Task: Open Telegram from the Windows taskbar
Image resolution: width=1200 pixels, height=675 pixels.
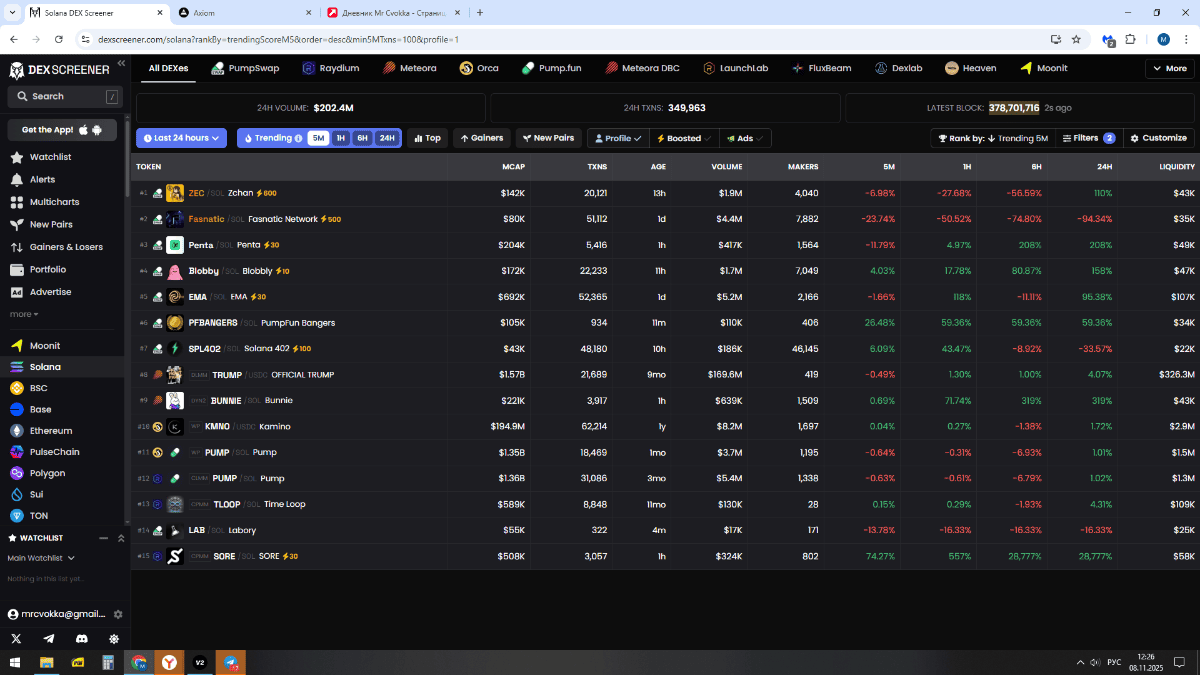Action: pos(231,662)
